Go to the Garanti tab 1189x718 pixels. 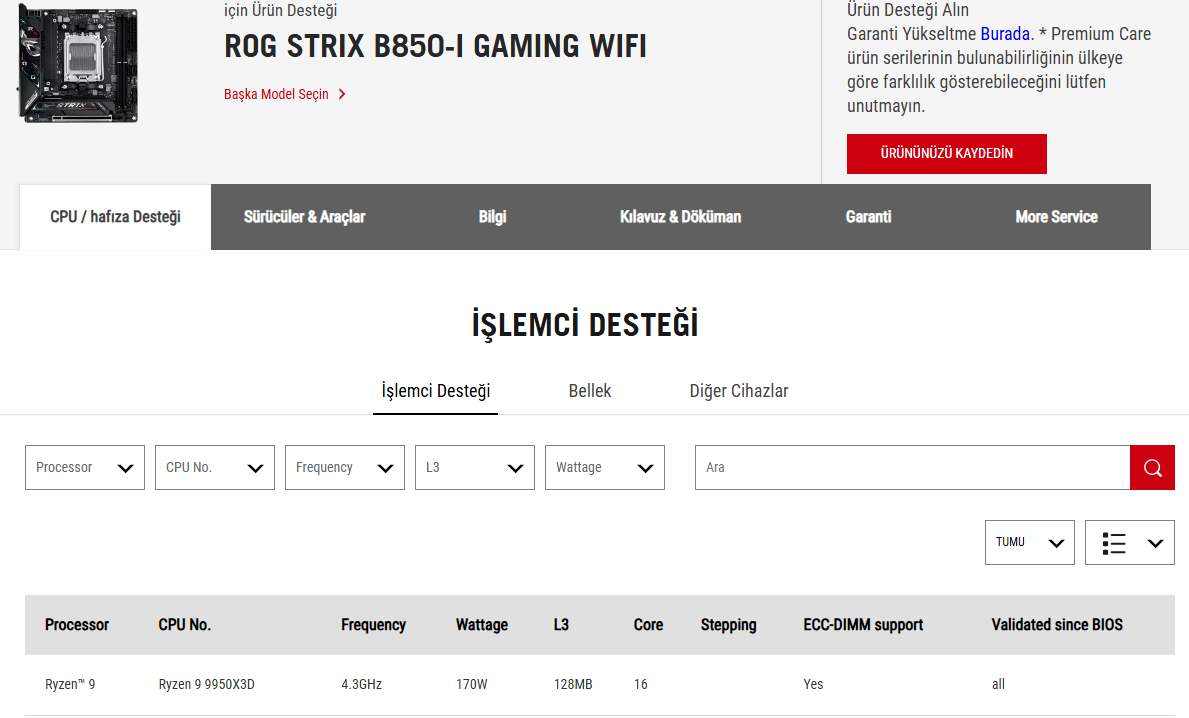[868, 217]
